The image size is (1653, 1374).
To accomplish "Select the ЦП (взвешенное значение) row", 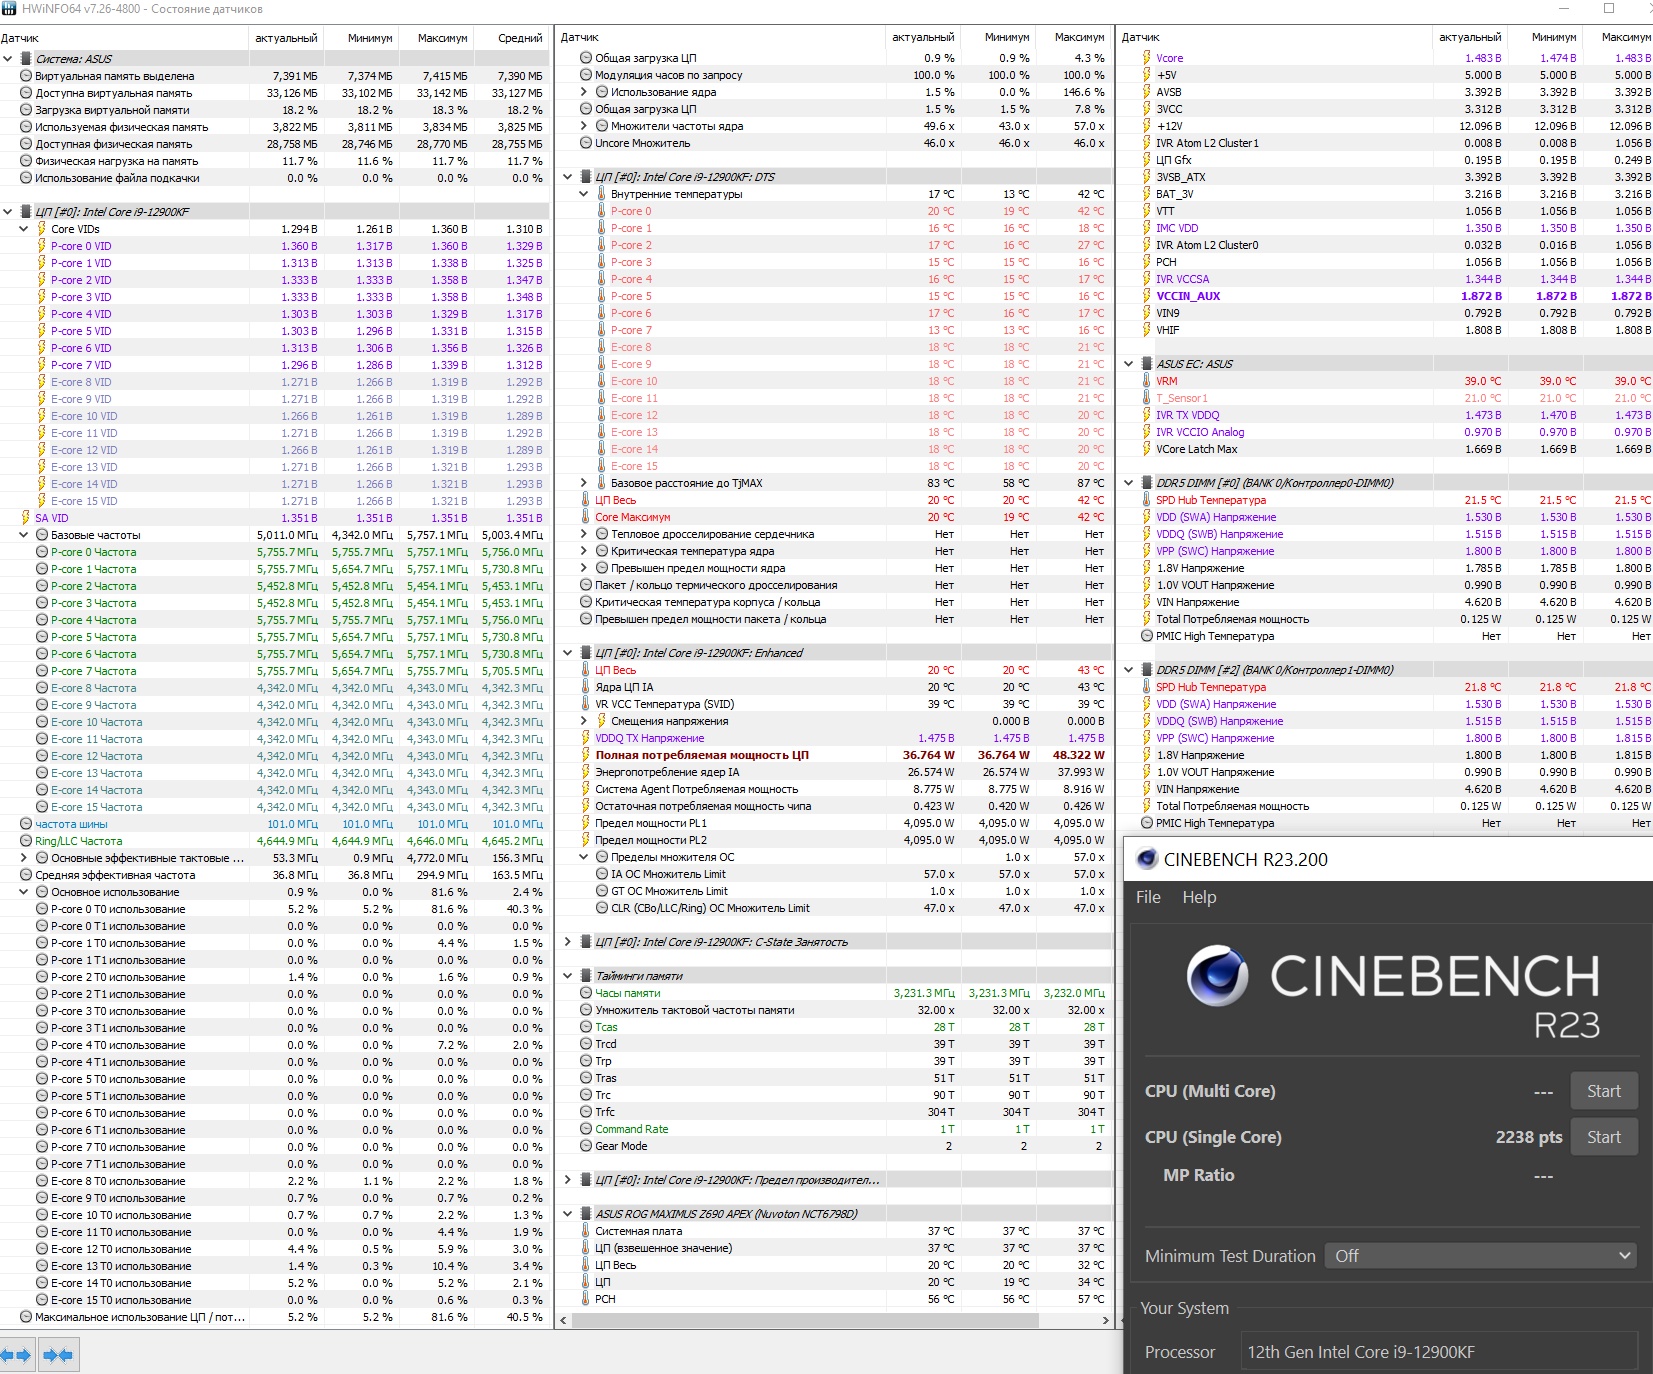I will click(x=835, y=1248).
